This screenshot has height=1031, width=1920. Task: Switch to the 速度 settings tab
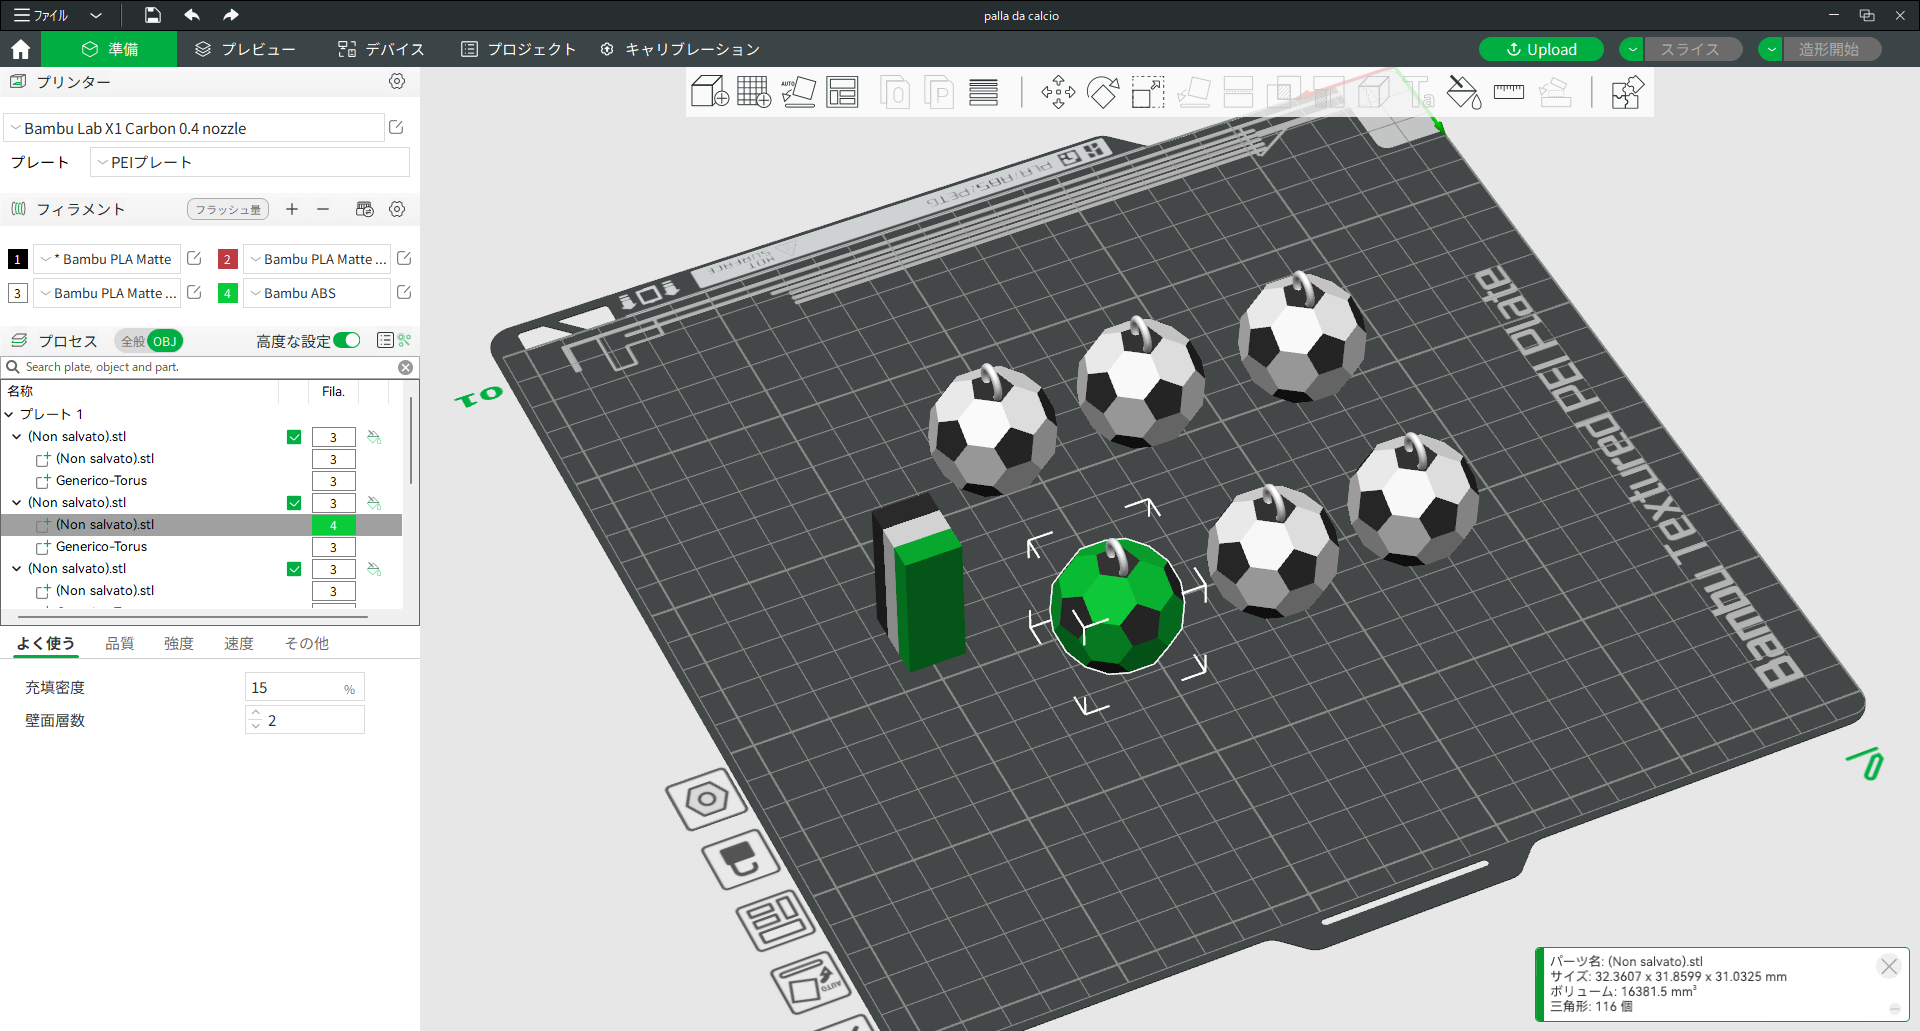point(239,643)
